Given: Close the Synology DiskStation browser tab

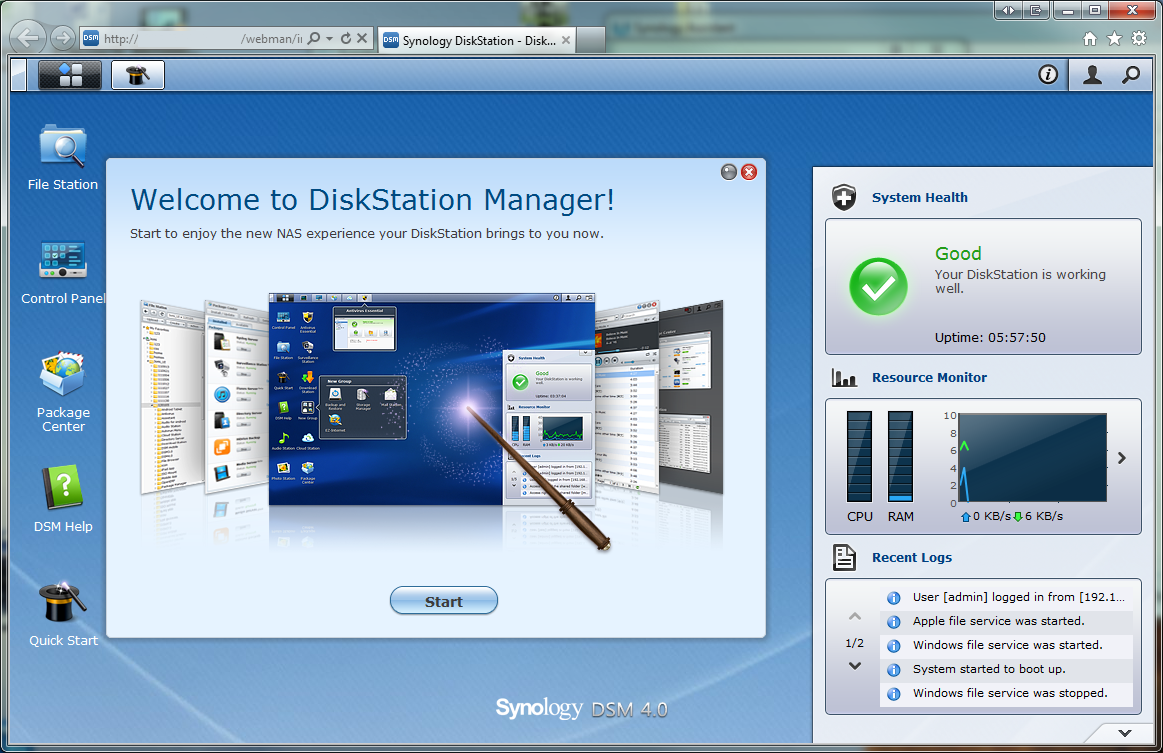Looking at the screenshot, I should click(x=566, y=41).
